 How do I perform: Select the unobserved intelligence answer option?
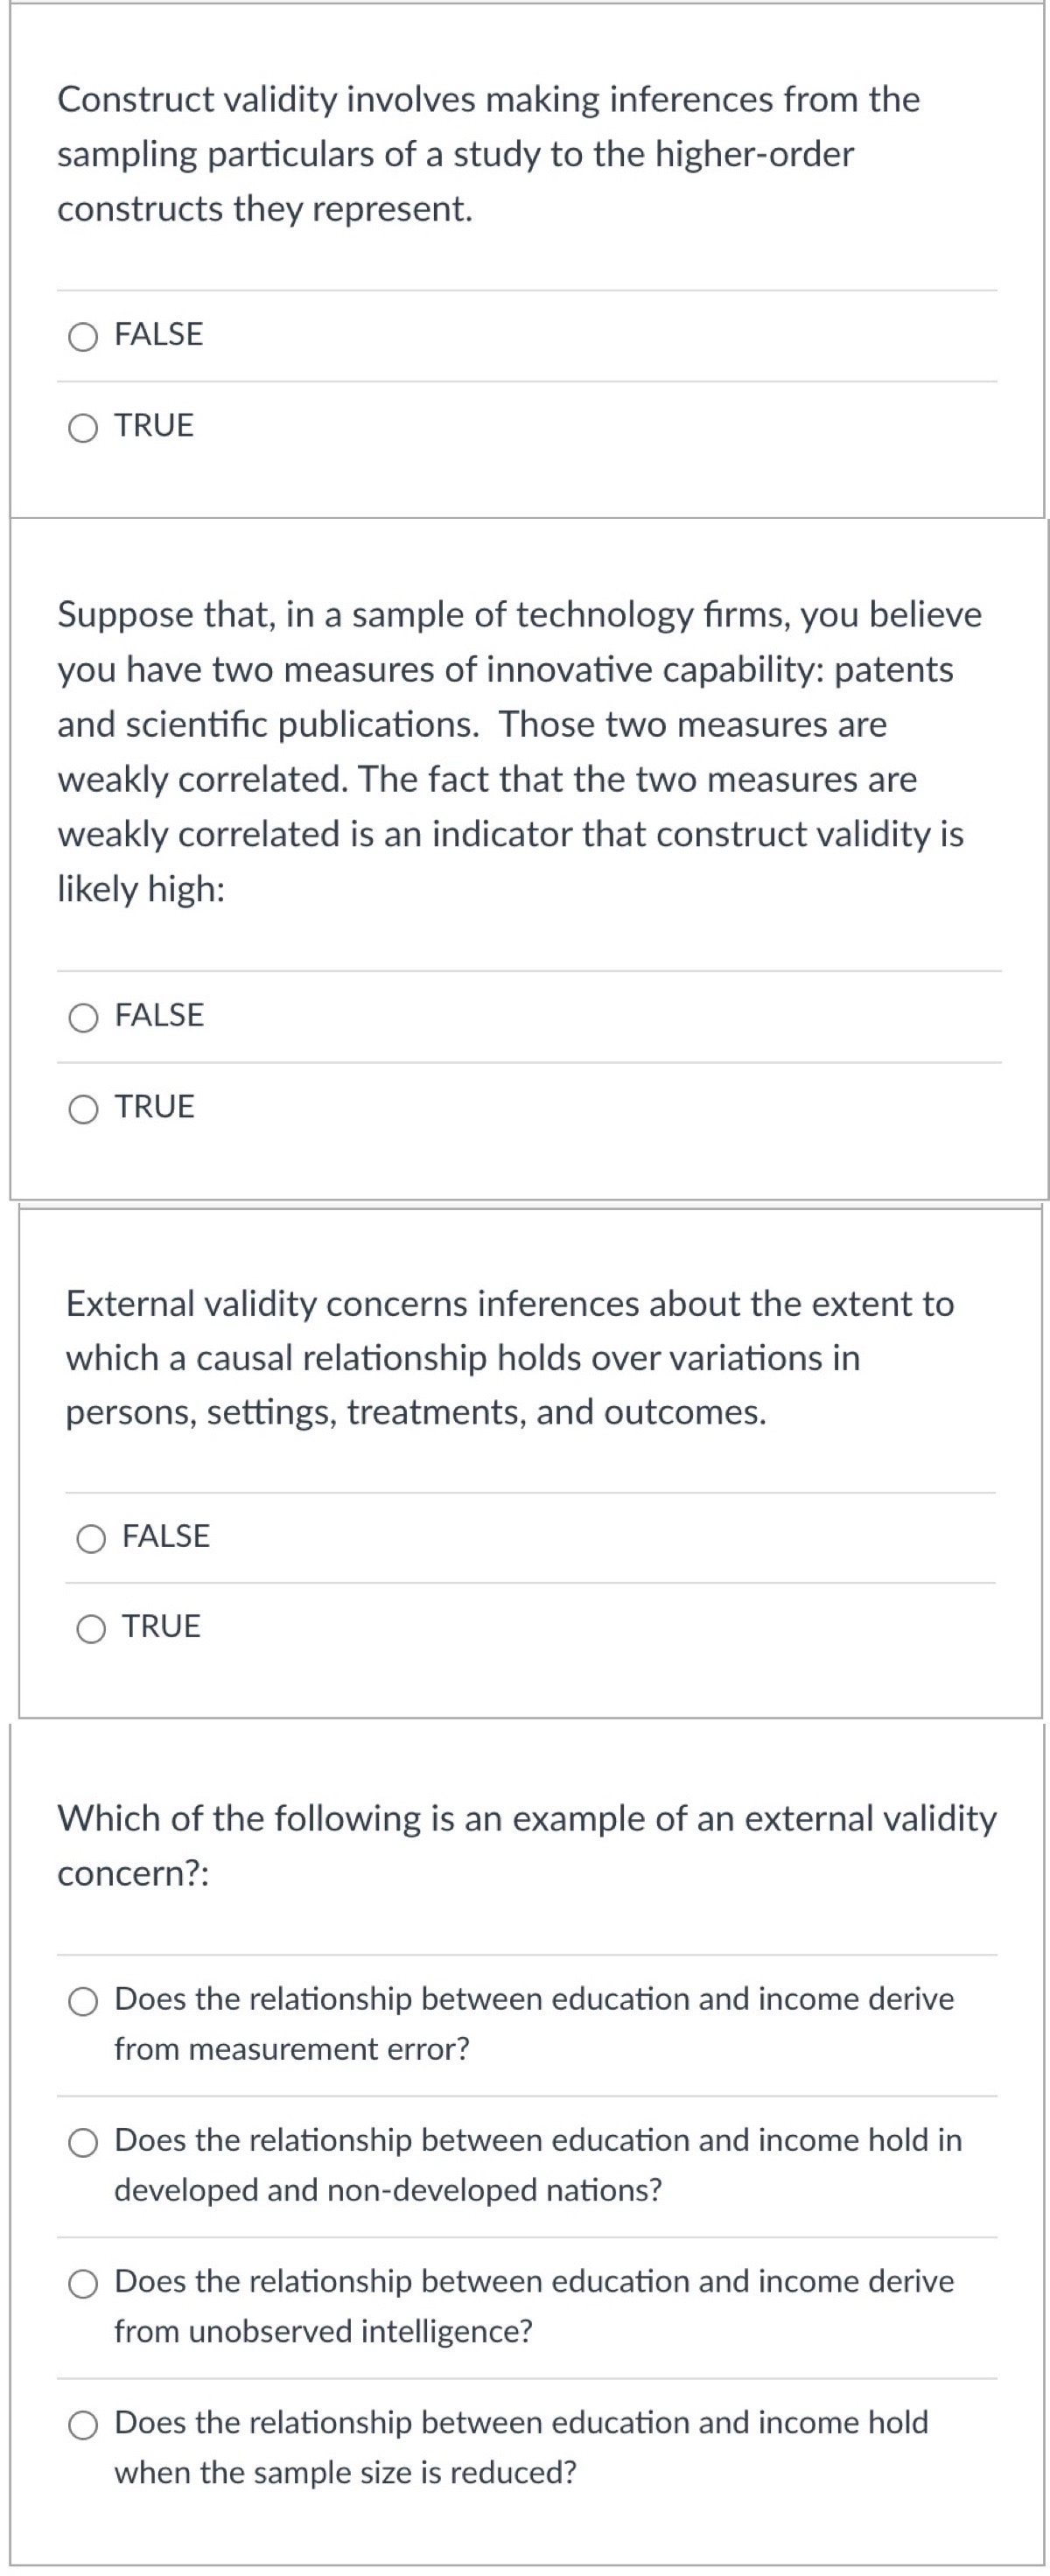point(86,2283)
